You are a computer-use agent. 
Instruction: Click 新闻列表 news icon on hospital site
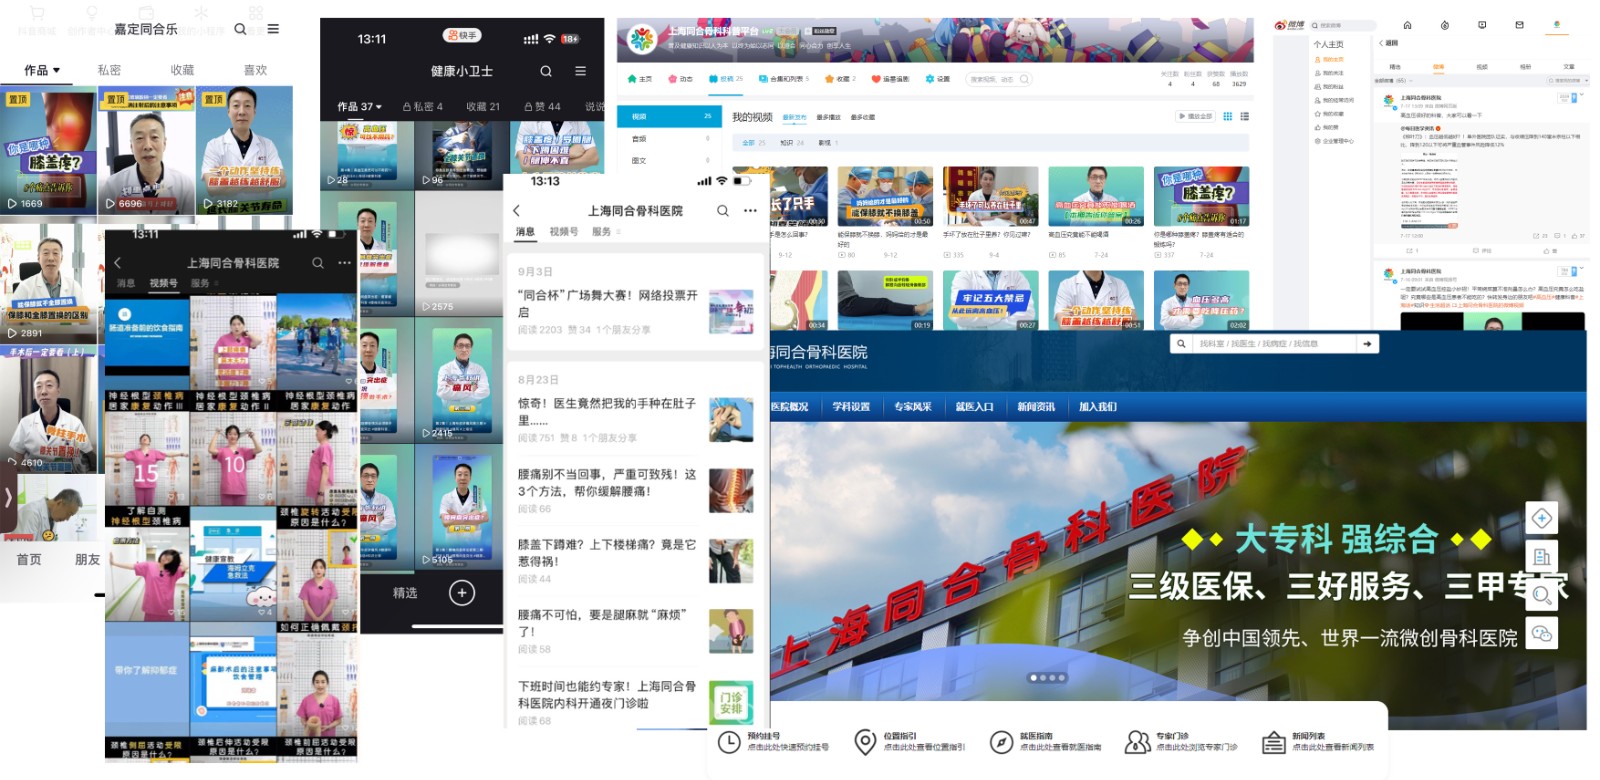coord(1273,742)
